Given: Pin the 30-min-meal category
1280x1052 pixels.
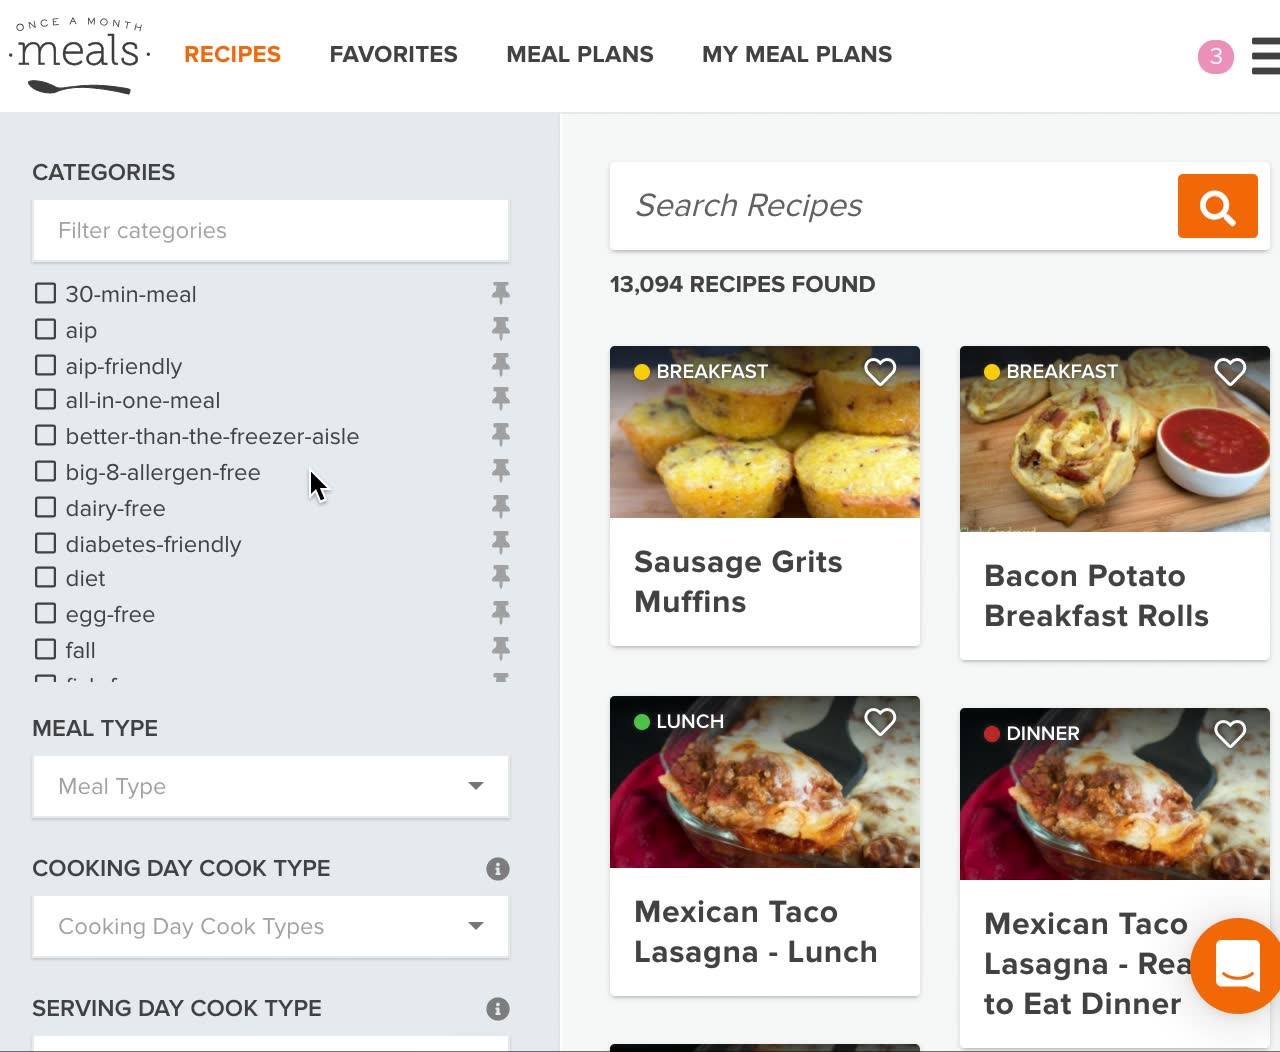Looking at the screenshot, I should [x=501, y=293].
